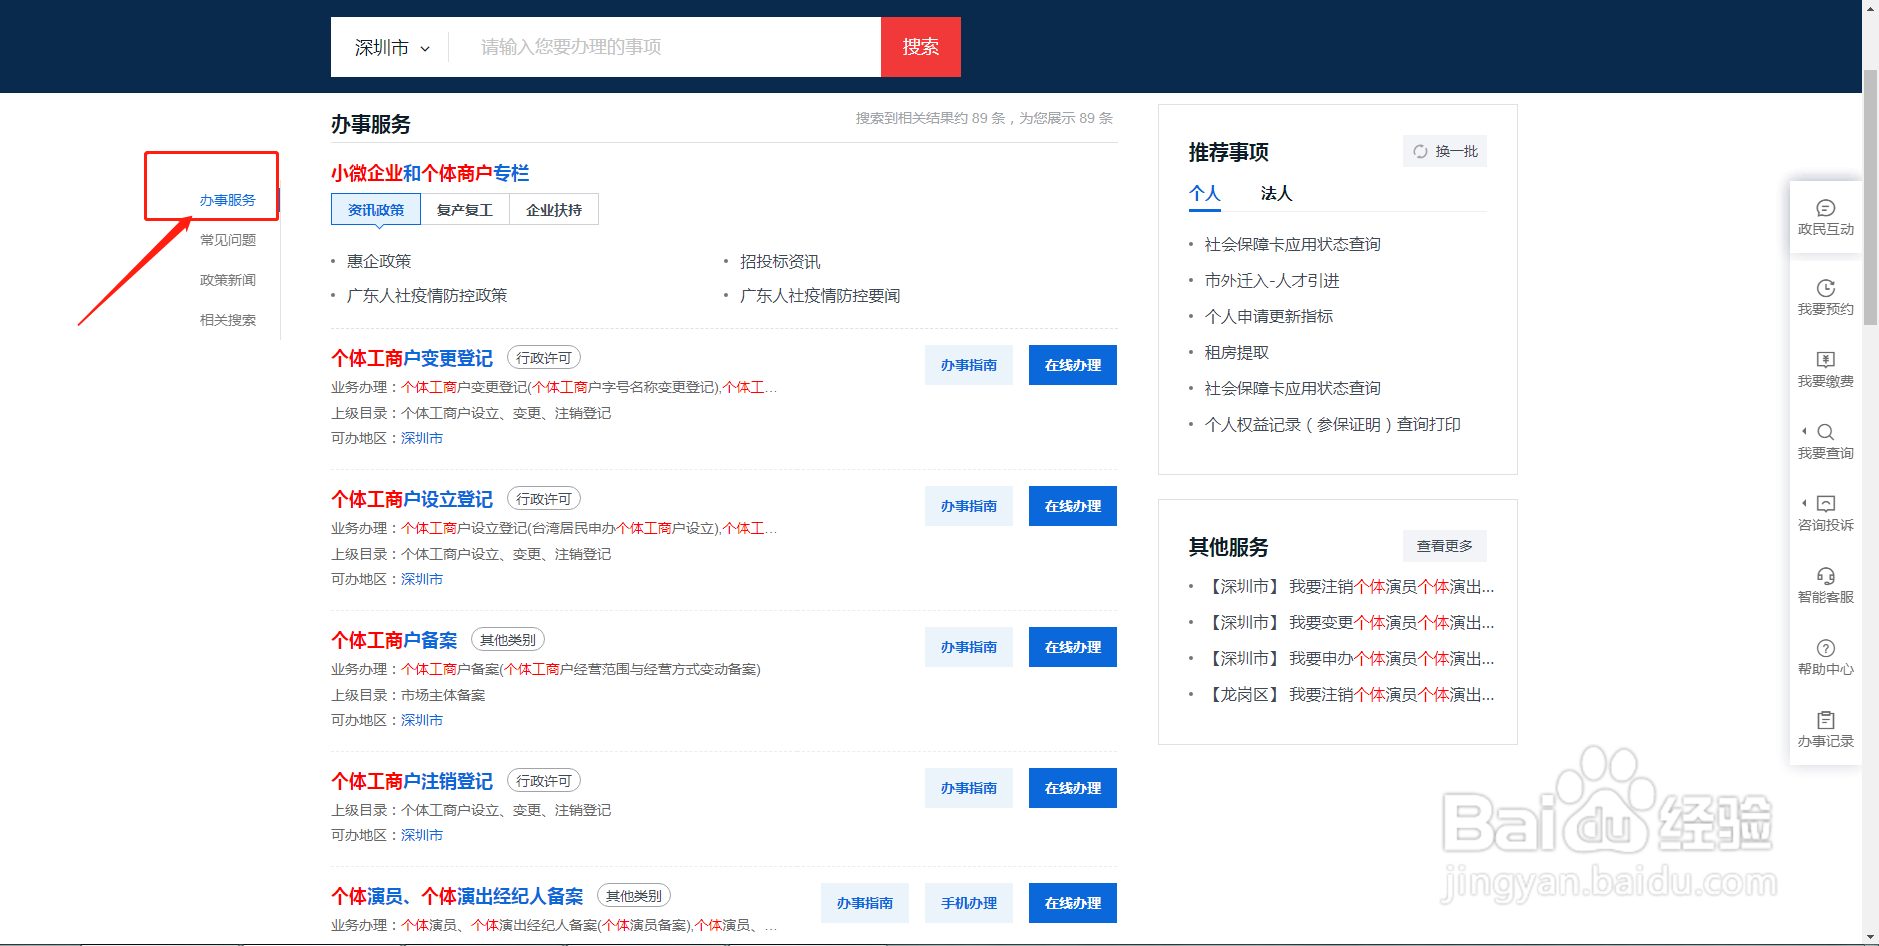
Task: Open the 我要缴费 sidebar icon
Action: 1825,370
